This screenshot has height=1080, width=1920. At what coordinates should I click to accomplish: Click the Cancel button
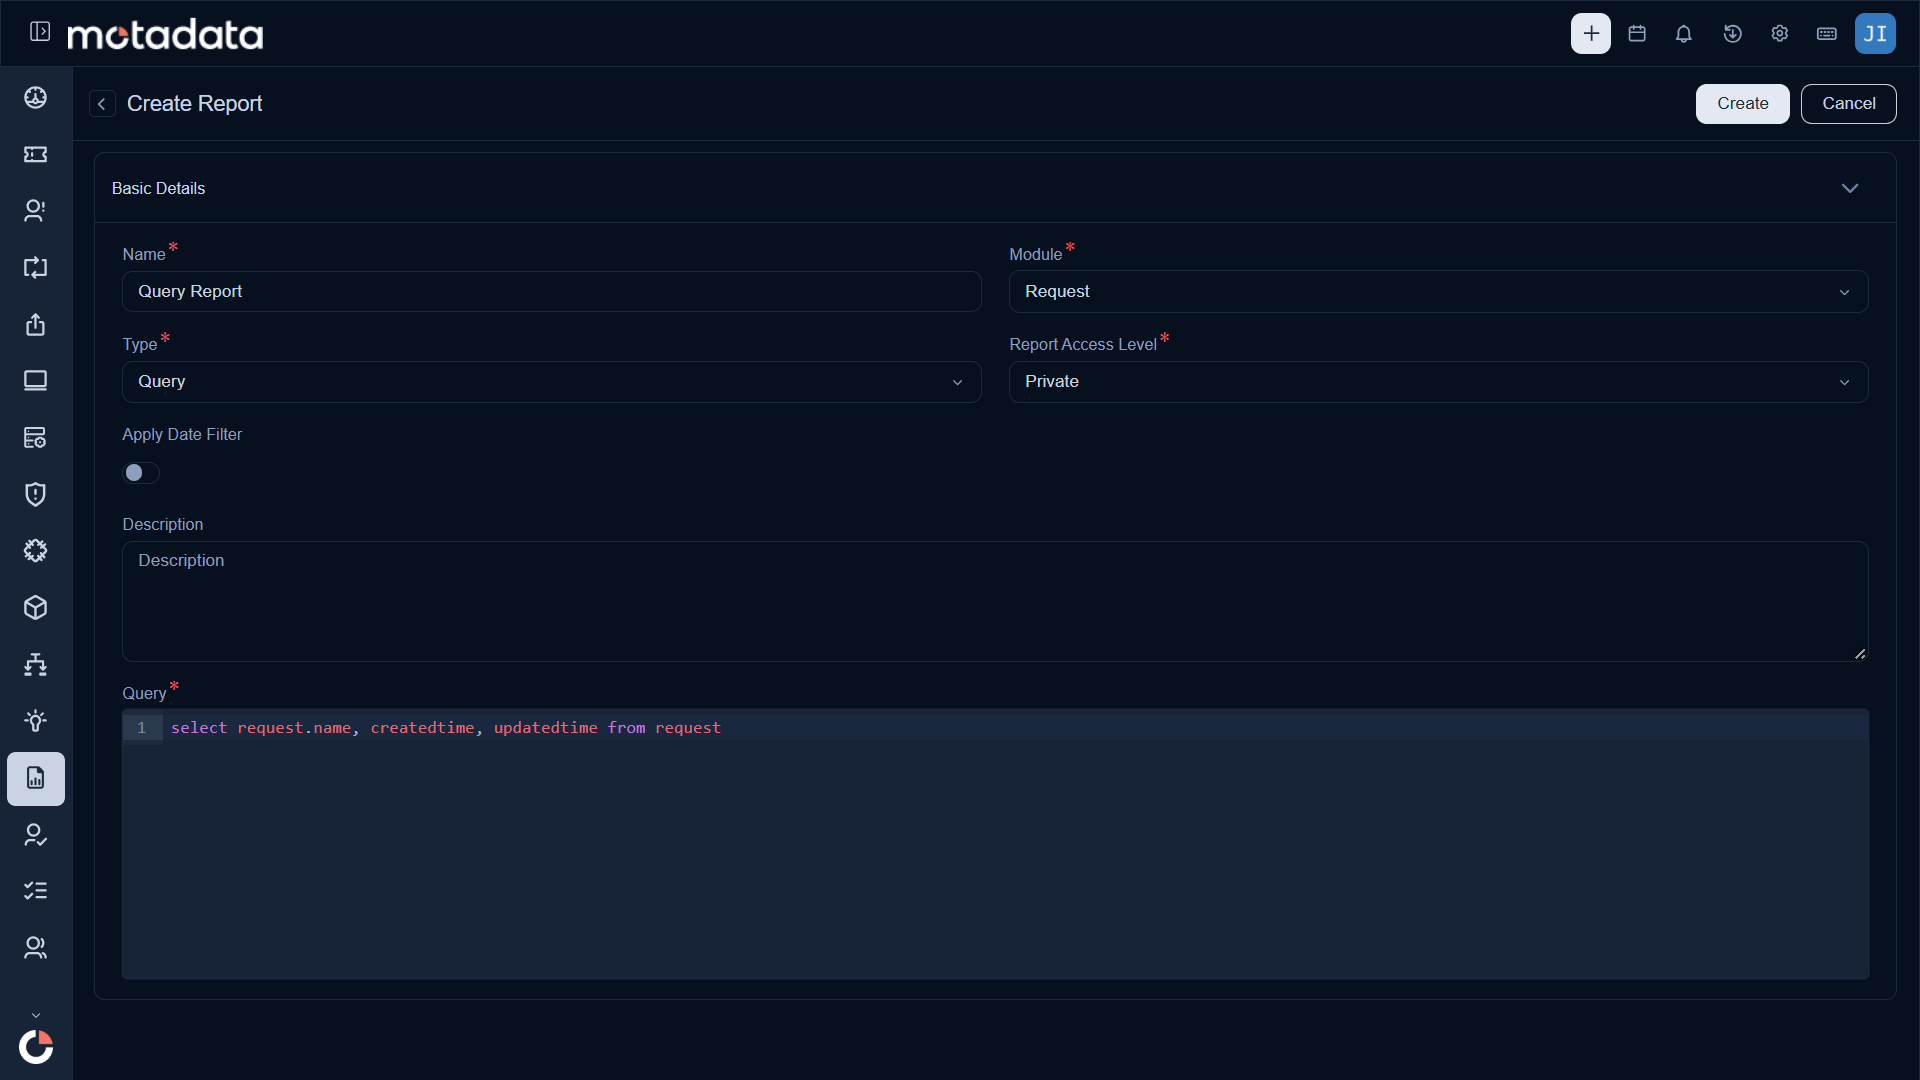1848,104
